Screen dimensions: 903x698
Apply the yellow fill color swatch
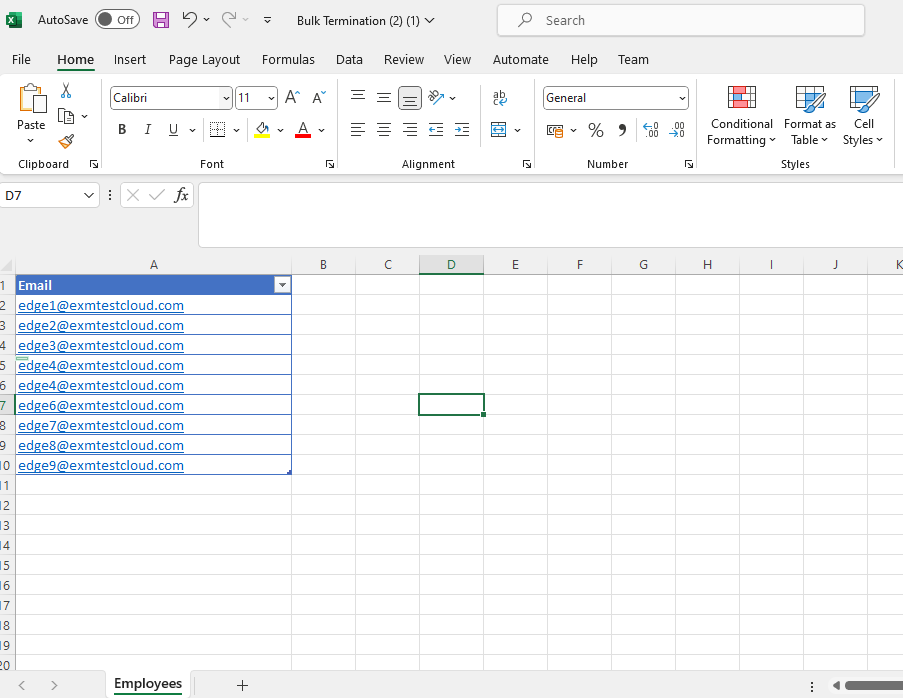[262, 130]
